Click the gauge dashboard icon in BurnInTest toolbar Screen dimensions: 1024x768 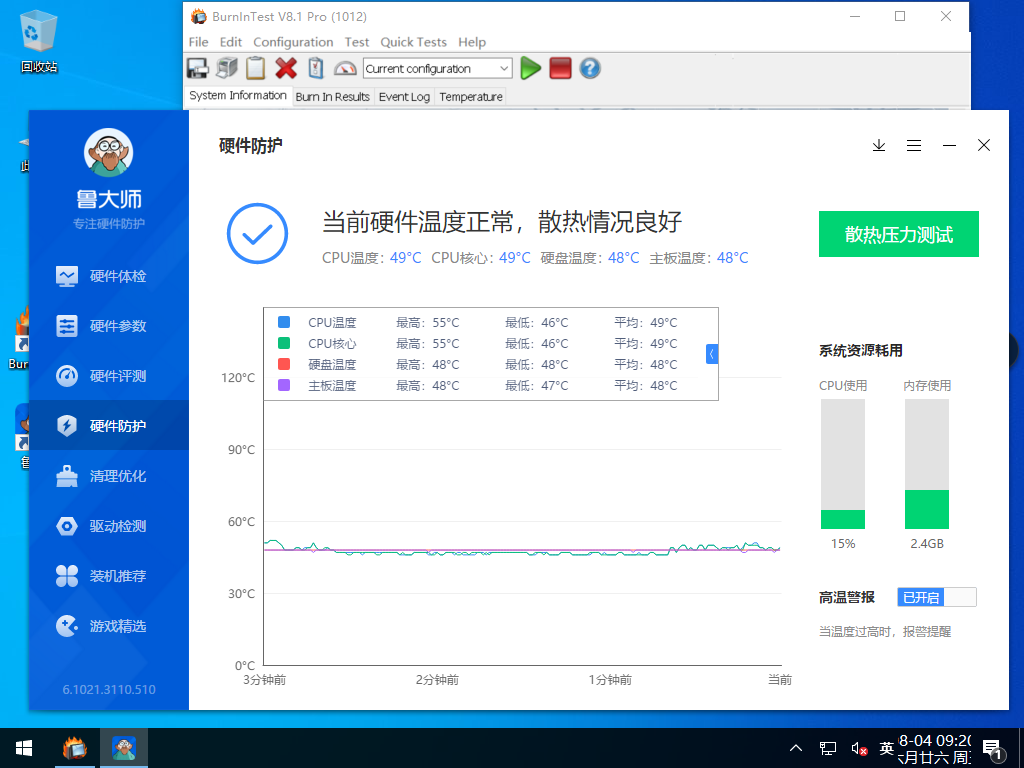coord(346,67)
